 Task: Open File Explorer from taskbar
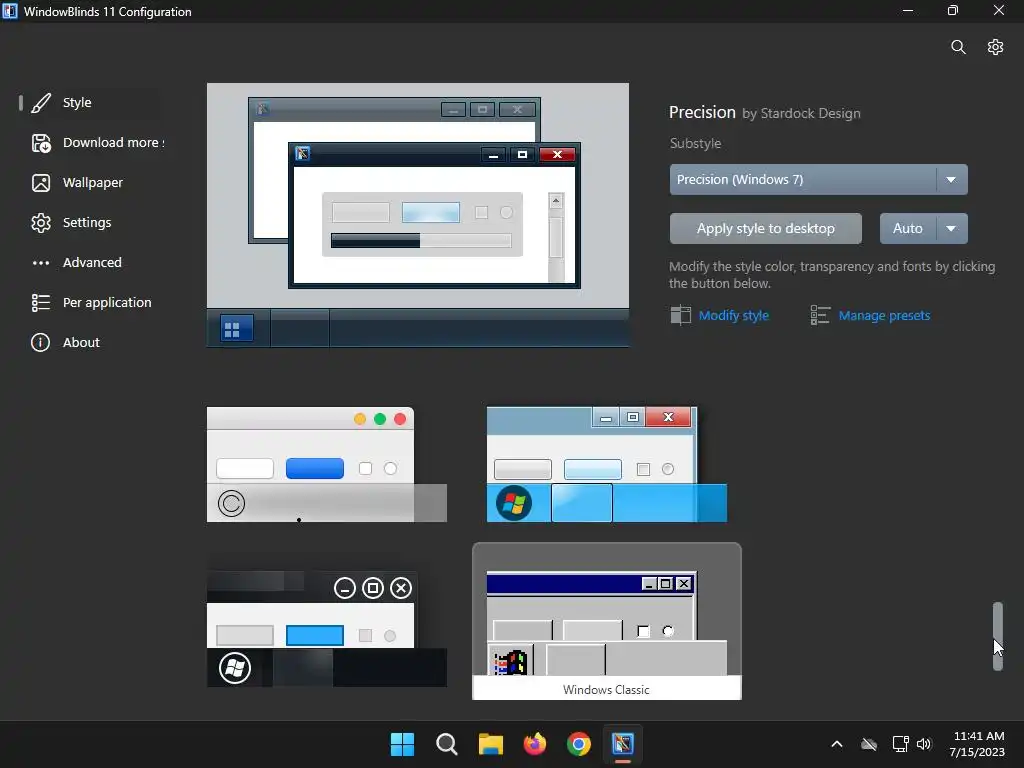(x=490, y=744)
